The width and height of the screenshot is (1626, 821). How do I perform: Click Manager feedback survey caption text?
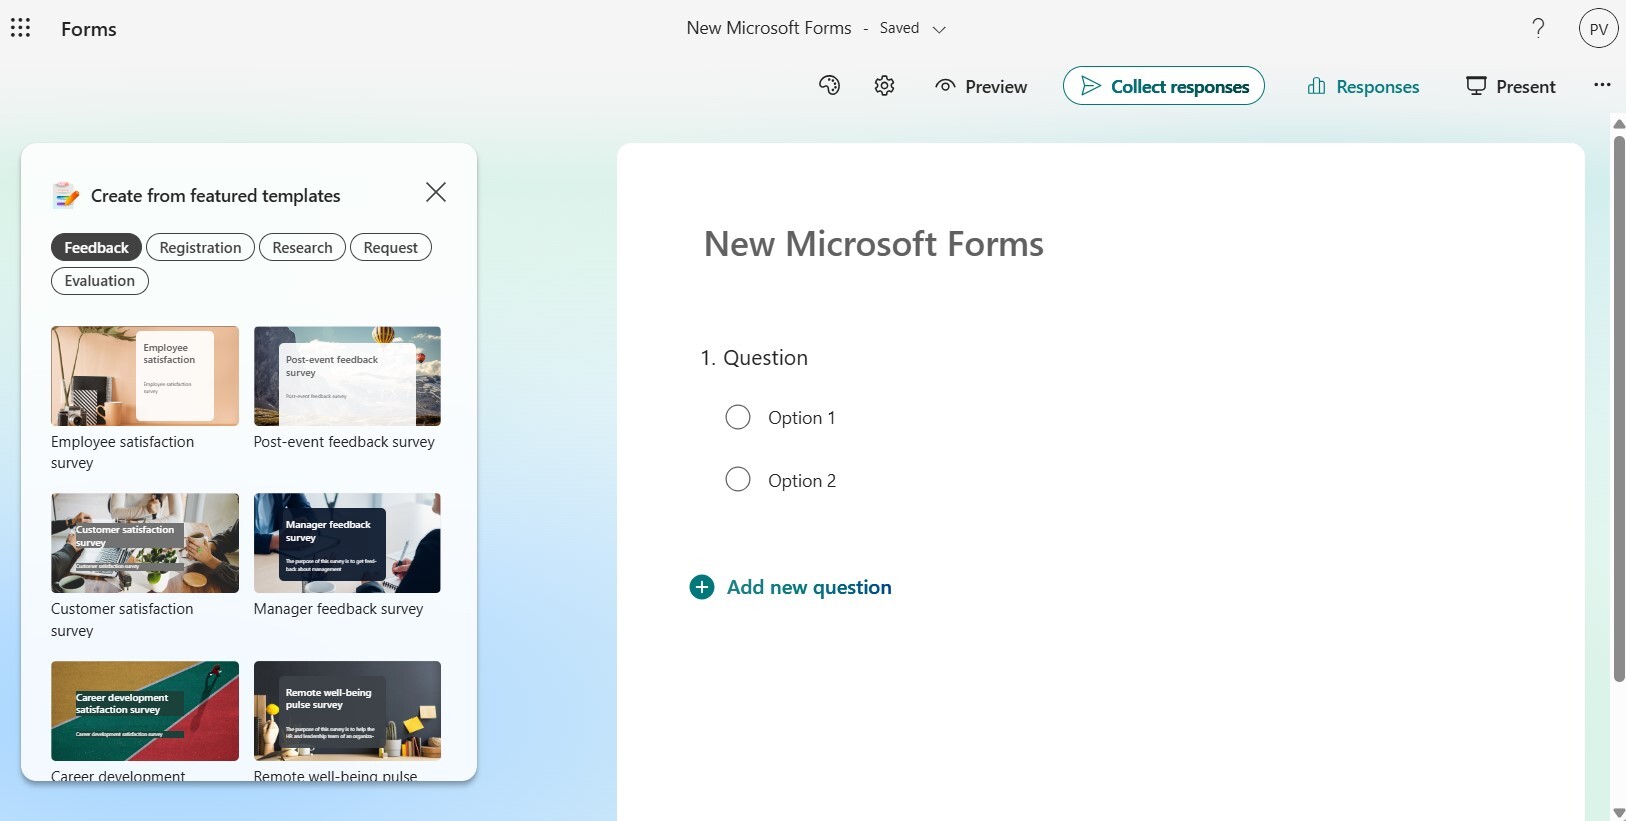tap(338, 609)
